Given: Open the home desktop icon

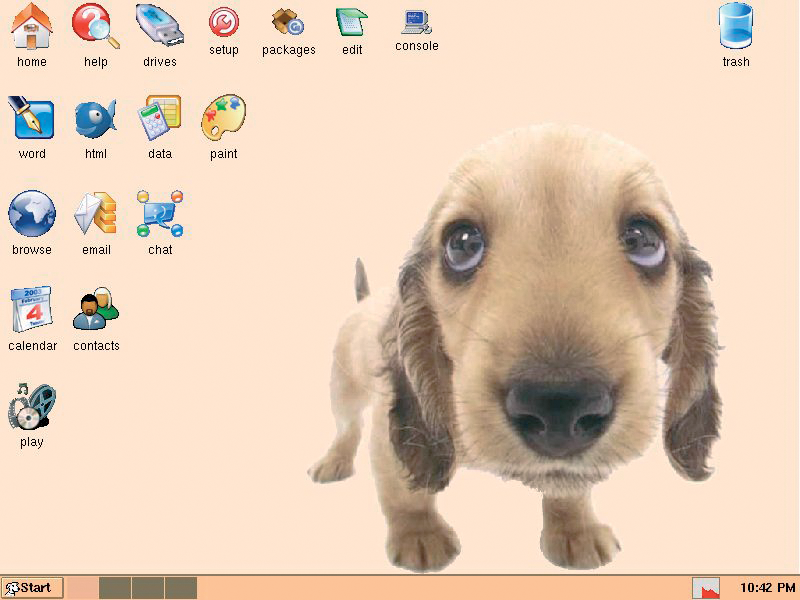Looking at the screenshot, I should (x=32, y=27).
